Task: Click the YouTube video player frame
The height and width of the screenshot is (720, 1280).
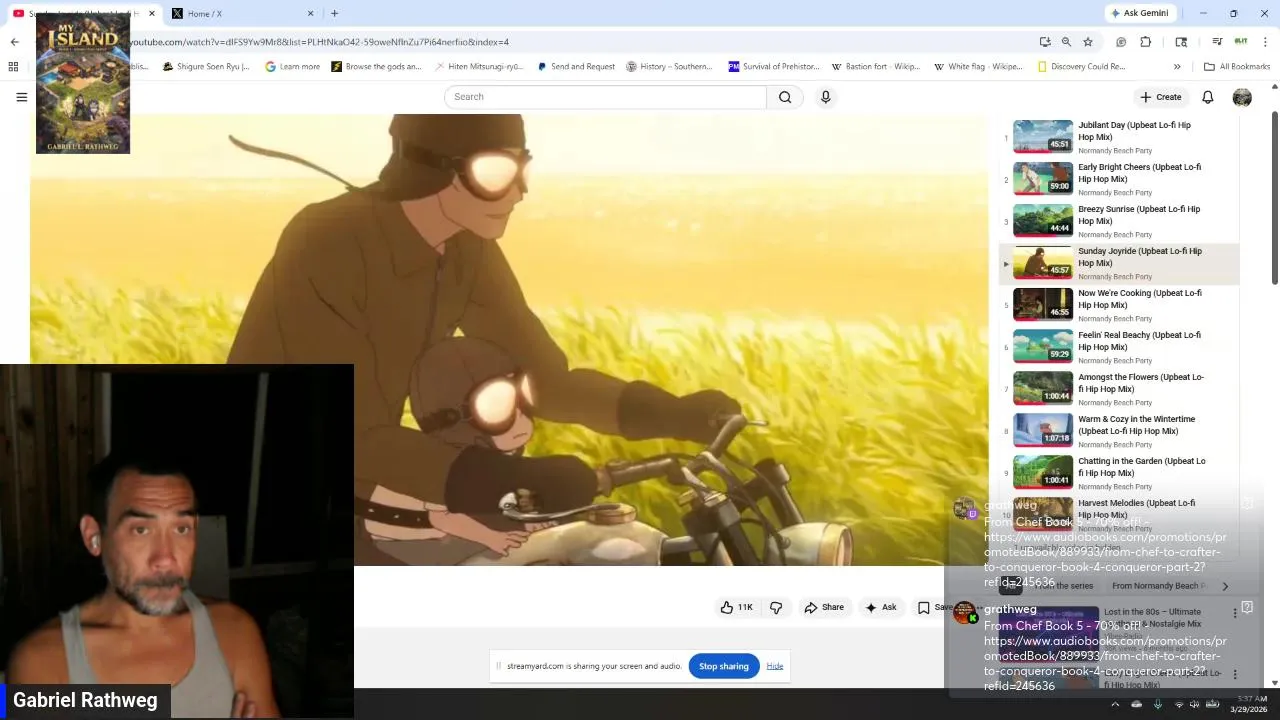Action: coord(509,340)
